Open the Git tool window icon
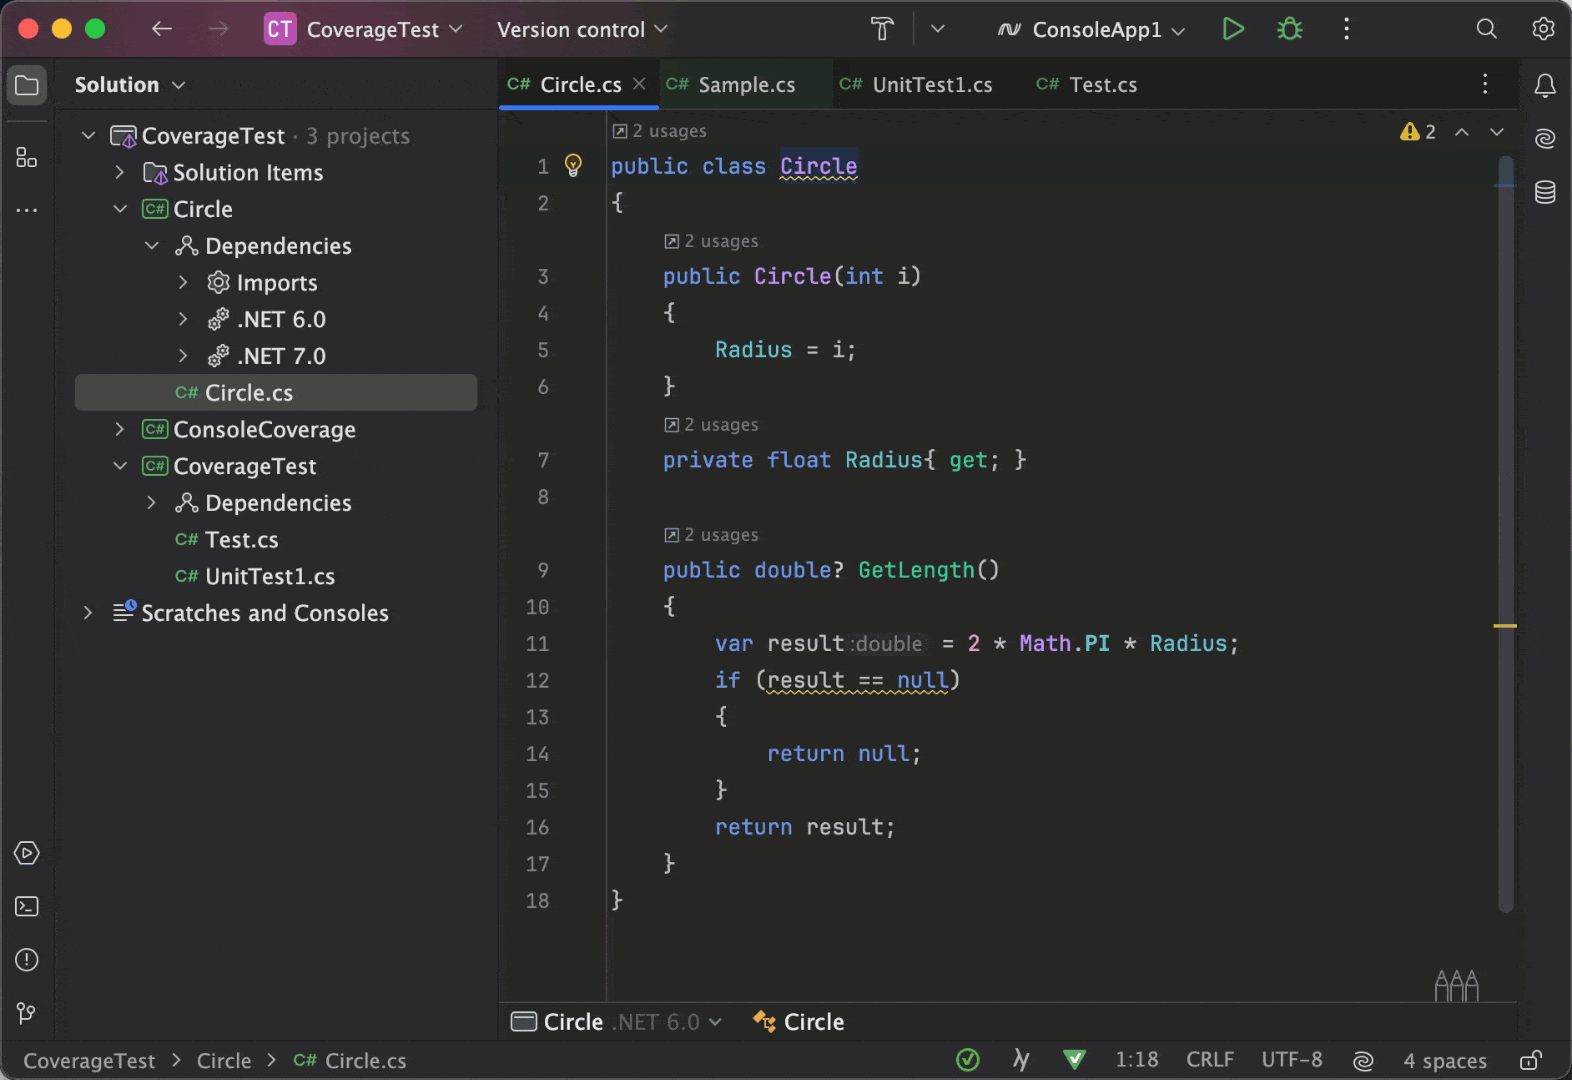This screenshot has width=1572, height=1080. coord(27,1013)
